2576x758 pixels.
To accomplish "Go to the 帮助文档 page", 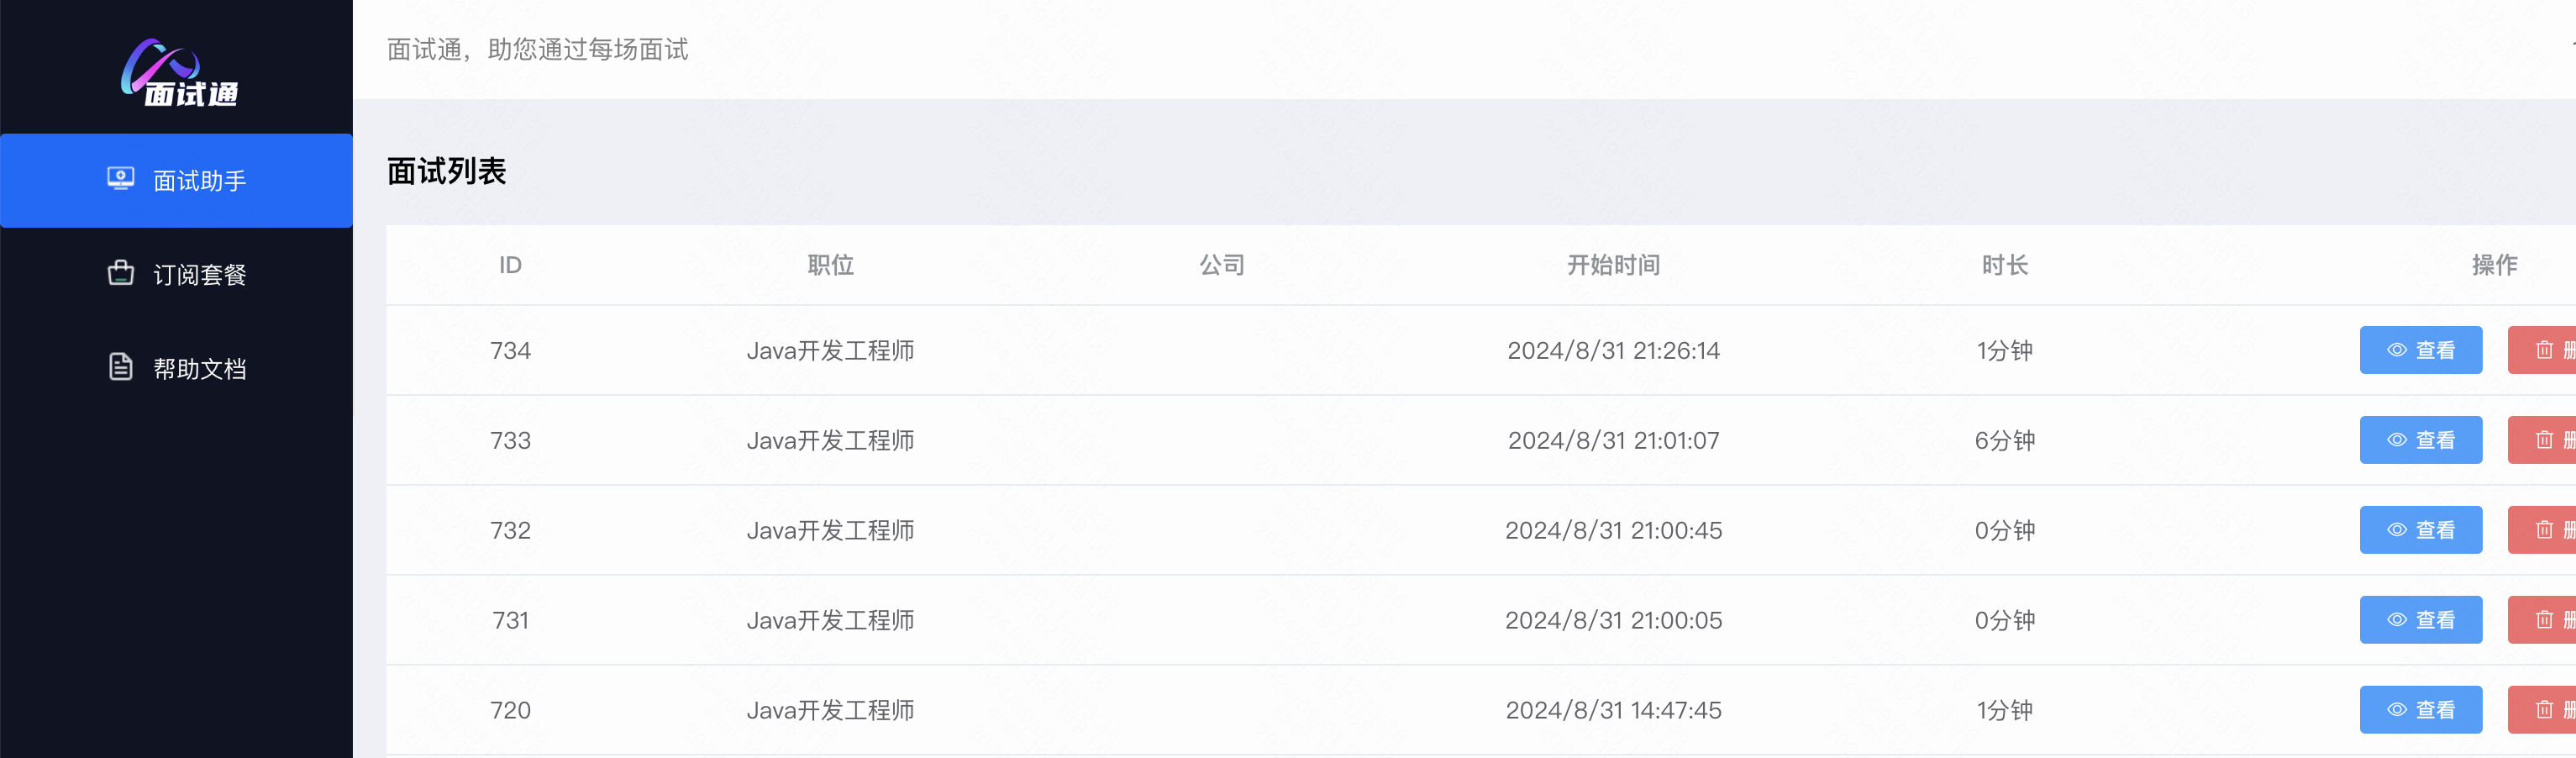I will (x=176, y=368).
